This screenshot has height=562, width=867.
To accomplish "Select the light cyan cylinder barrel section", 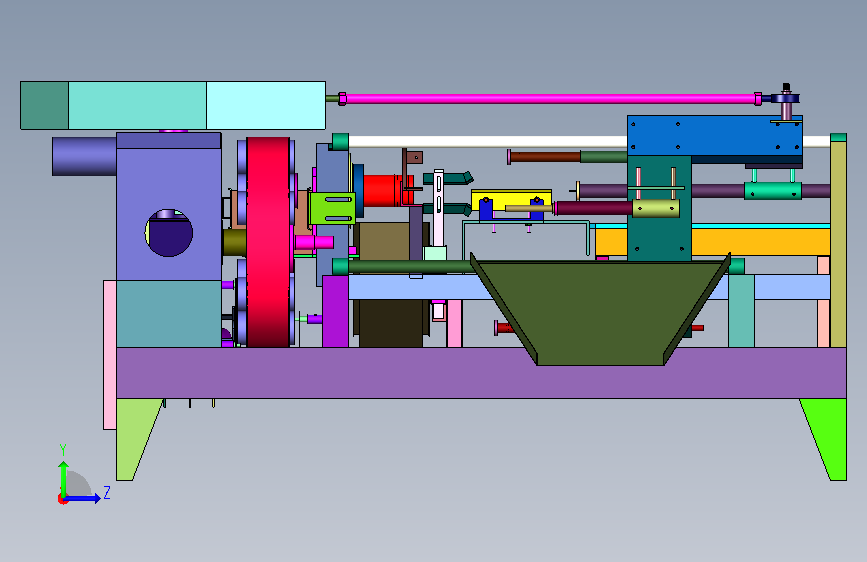I will tap(266, 106).
